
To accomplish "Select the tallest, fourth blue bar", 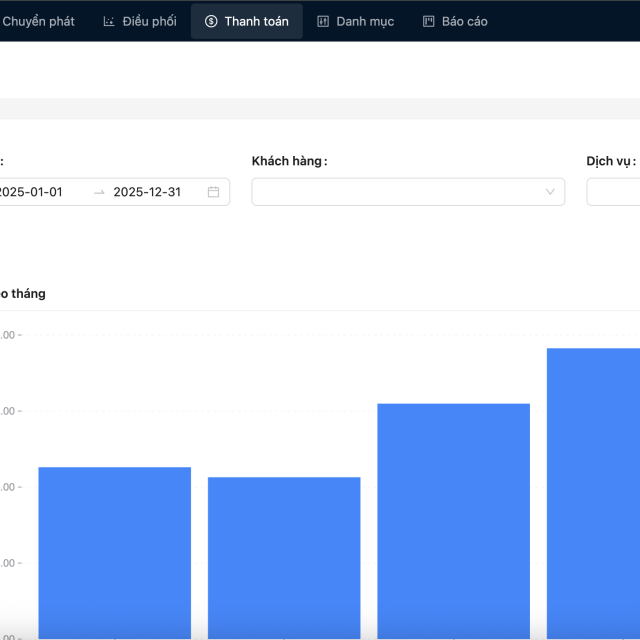I will coord(593,494).
